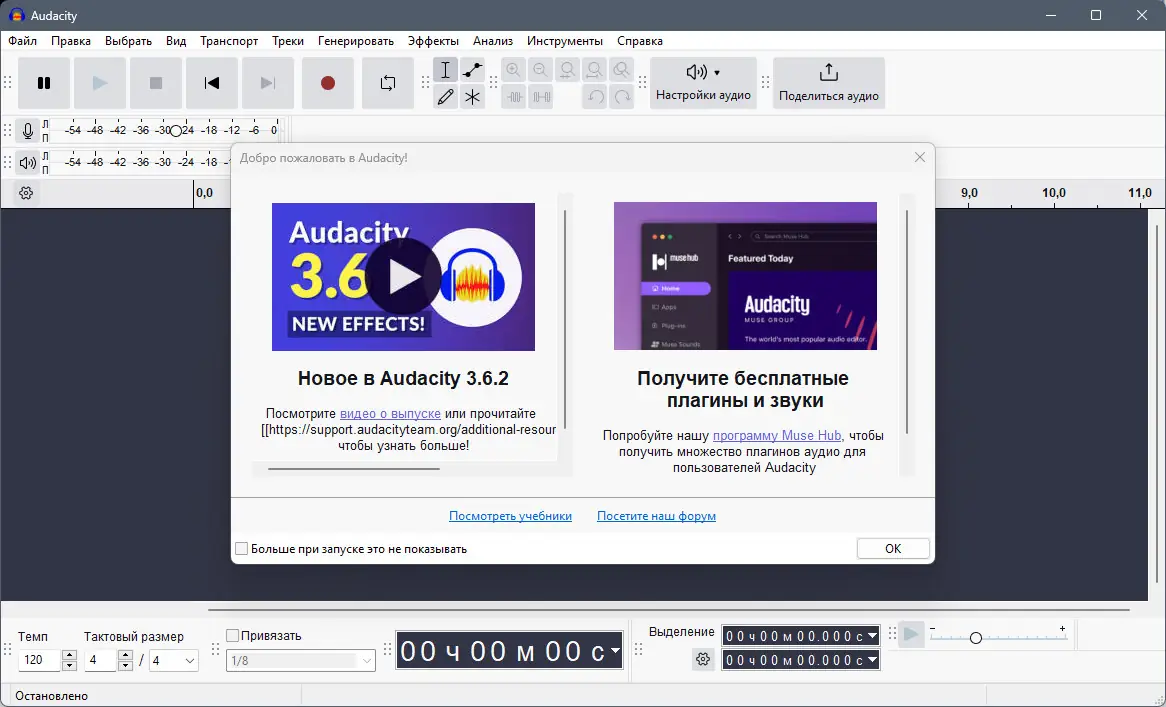Pick the Draw tool pencil icon
This screenshot has width=1166, height=707.
(x=445, y=96)
